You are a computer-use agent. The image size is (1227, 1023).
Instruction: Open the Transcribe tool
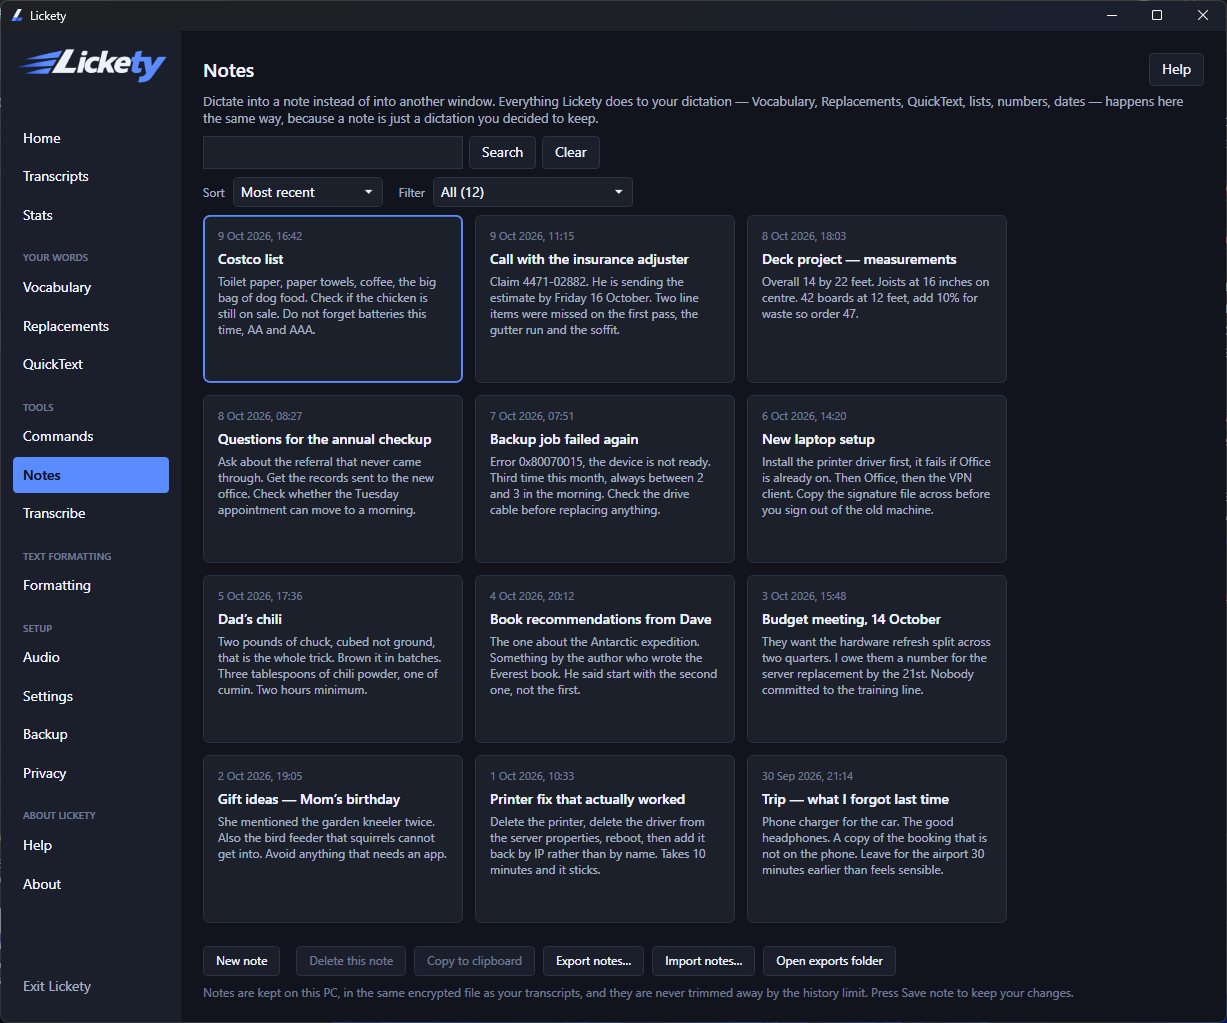(x=91, y=513)
